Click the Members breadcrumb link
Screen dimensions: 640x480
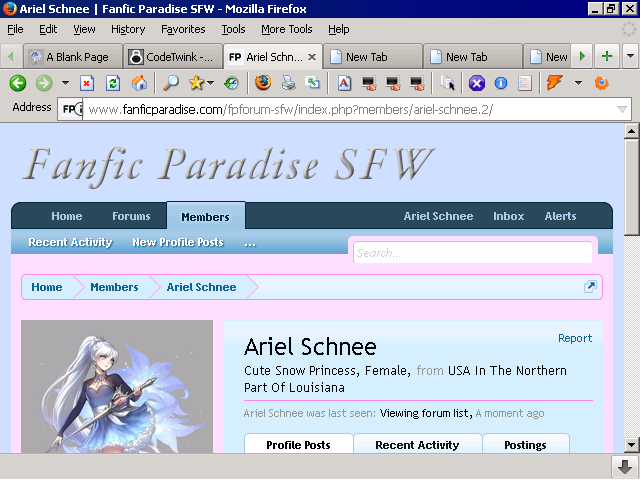(x=114, y=287)
